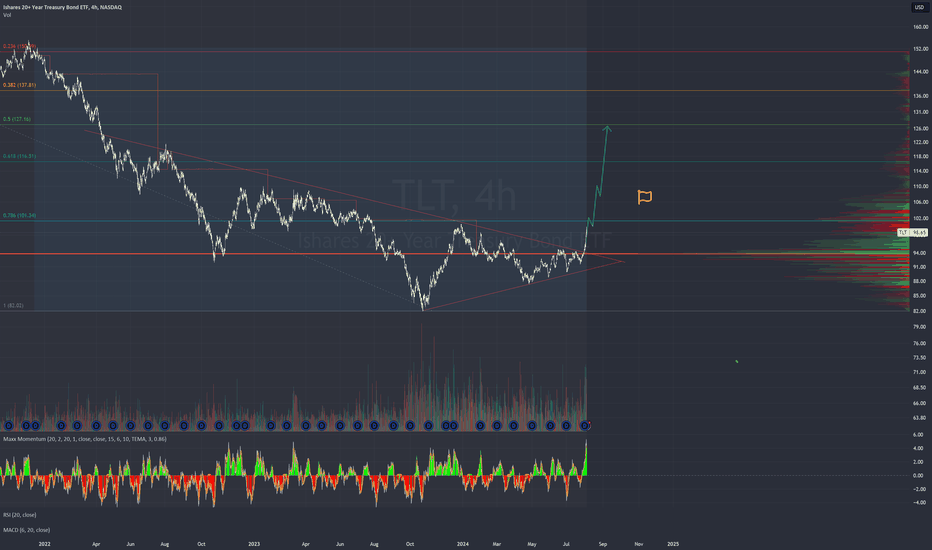Select the Maxx Momentum indicator legend

85,439
